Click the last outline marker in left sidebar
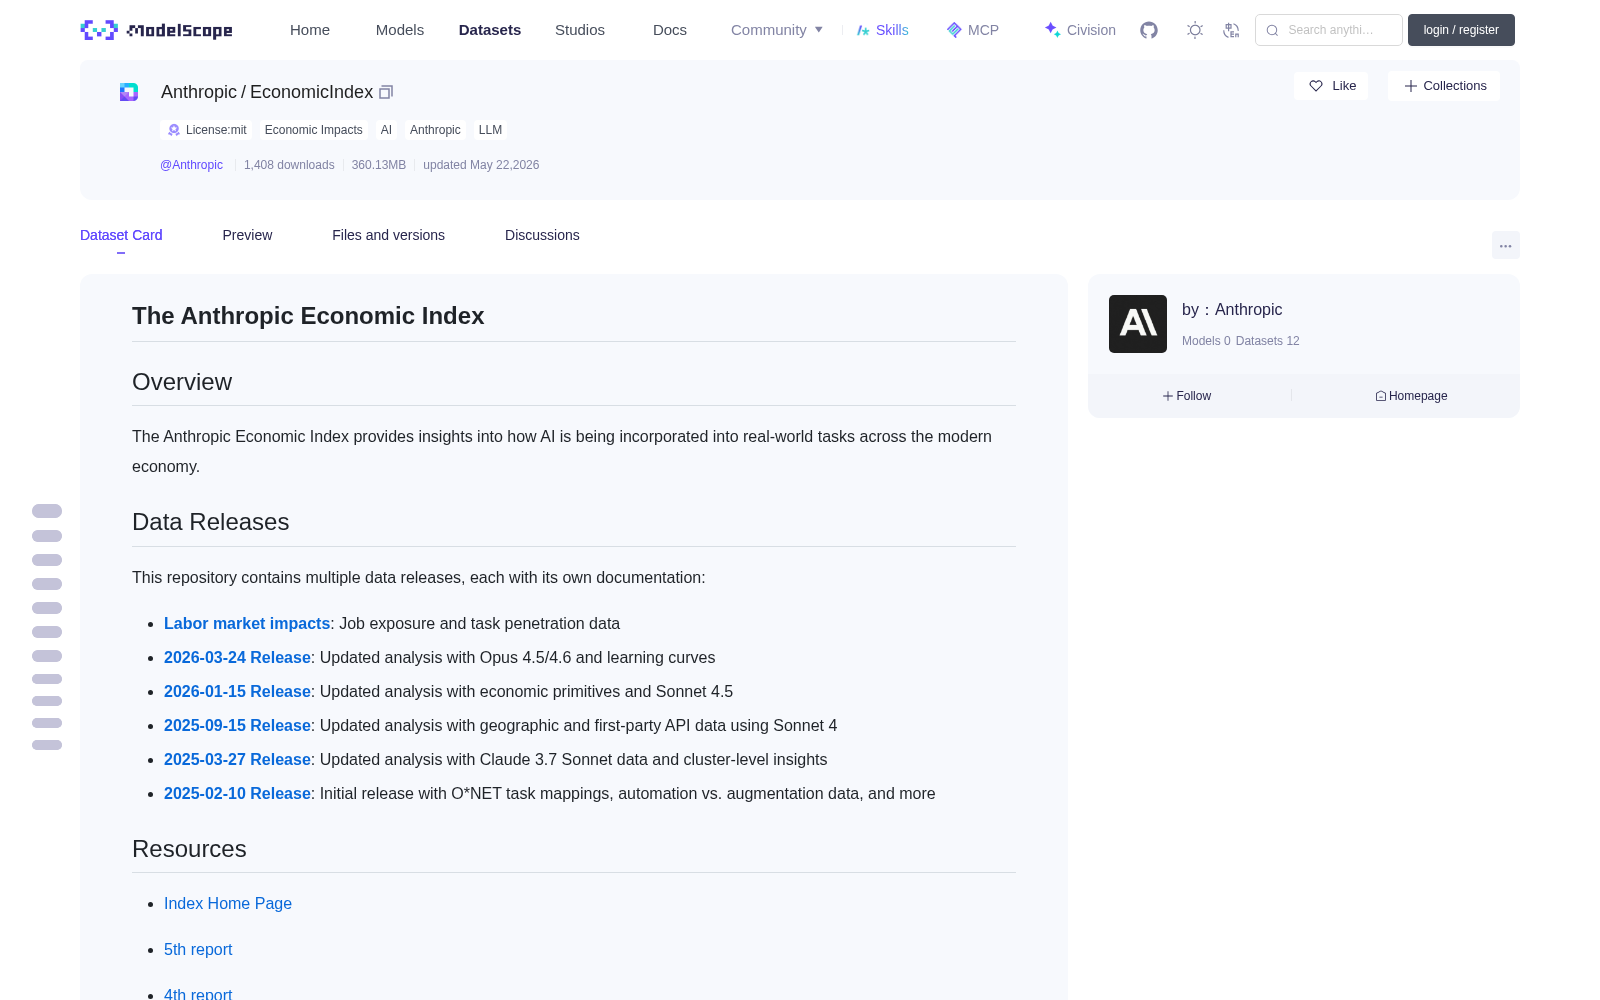The width and height of the screenshot is (1600, 1000). tap(47, 745)
